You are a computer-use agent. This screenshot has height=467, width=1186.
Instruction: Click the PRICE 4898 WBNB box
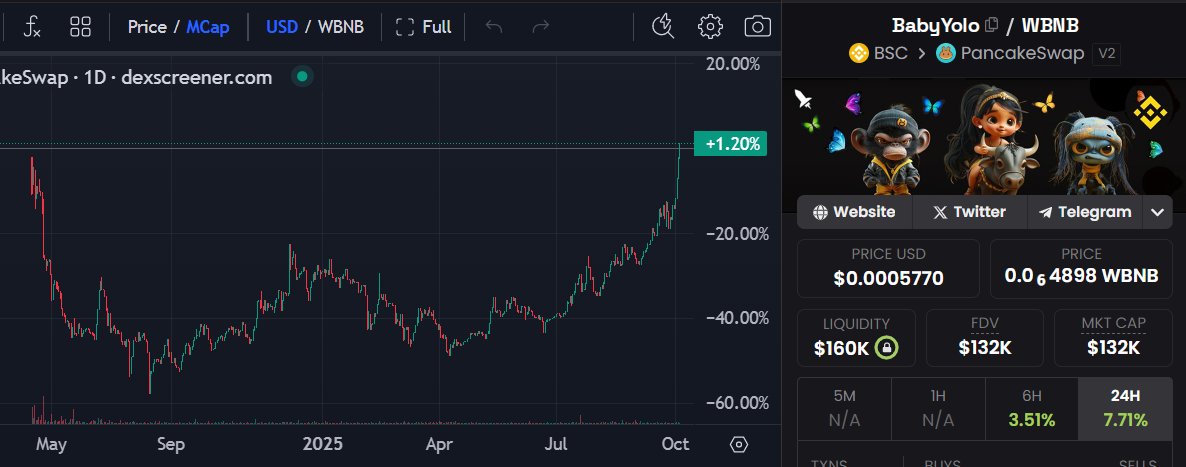[1081, 268]
